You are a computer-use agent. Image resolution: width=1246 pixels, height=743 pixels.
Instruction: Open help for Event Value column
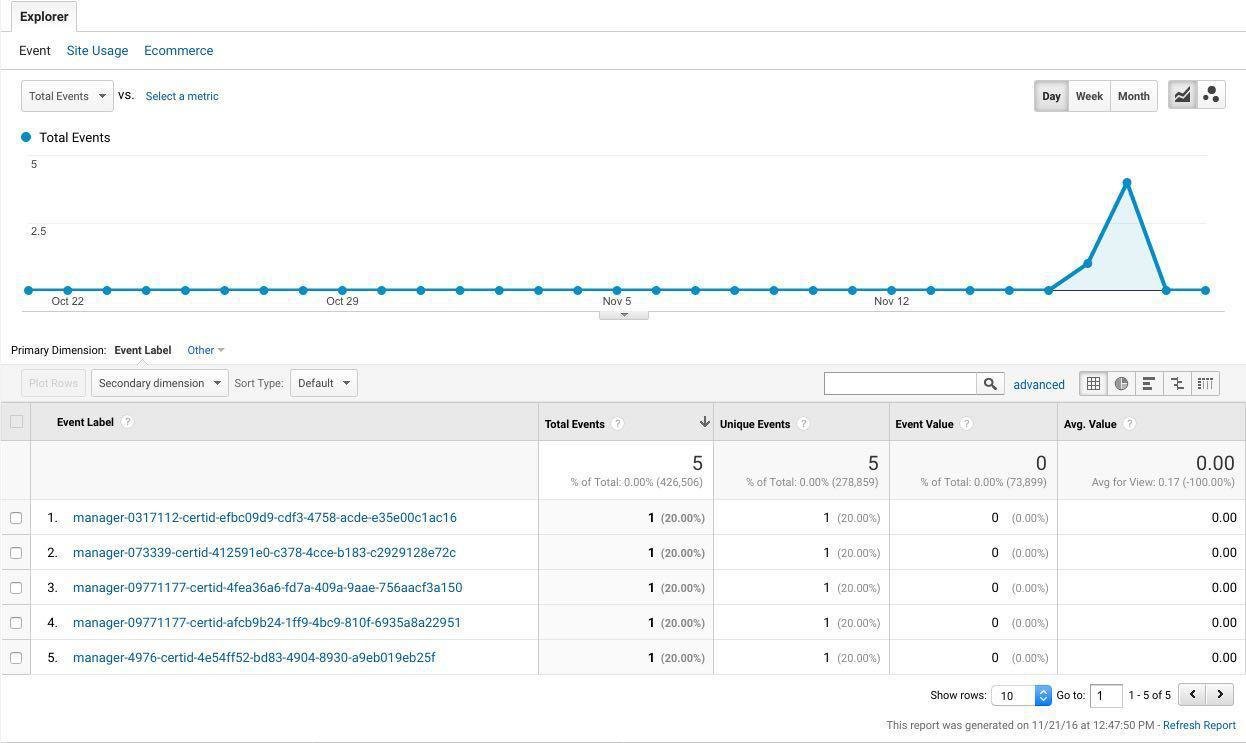966,424
